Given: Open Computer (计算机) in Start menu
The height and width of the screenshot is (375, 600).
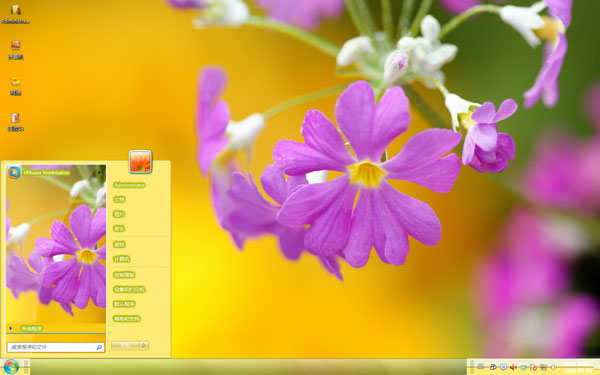Looking at the screenshot, I should (x=122, y=259).
